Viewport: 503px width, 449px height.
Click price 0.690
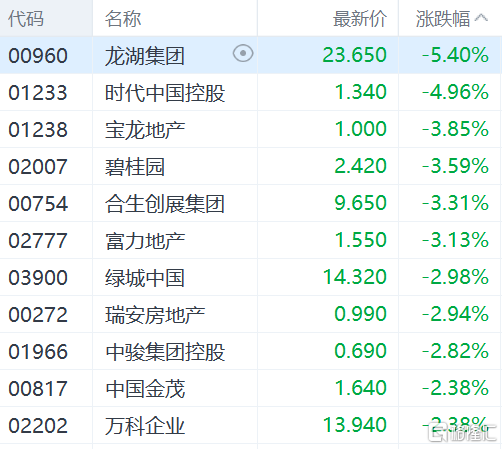coord(361,351)
